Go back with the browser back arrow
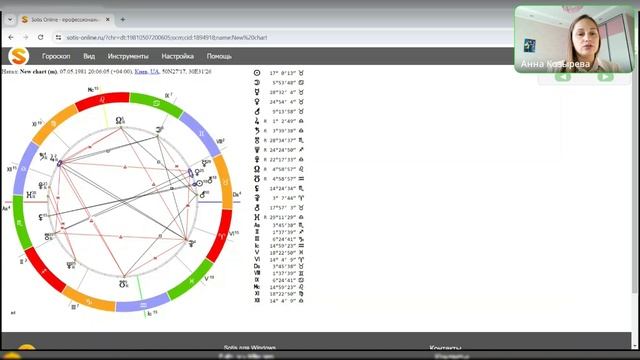 pos(11,37)
